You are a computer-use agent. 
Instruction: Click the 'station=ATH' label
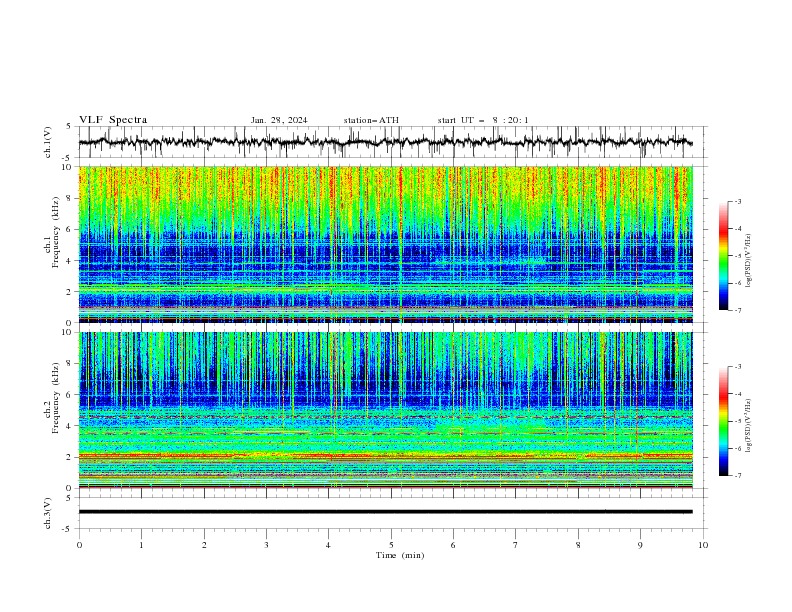[x=371, y=120]
